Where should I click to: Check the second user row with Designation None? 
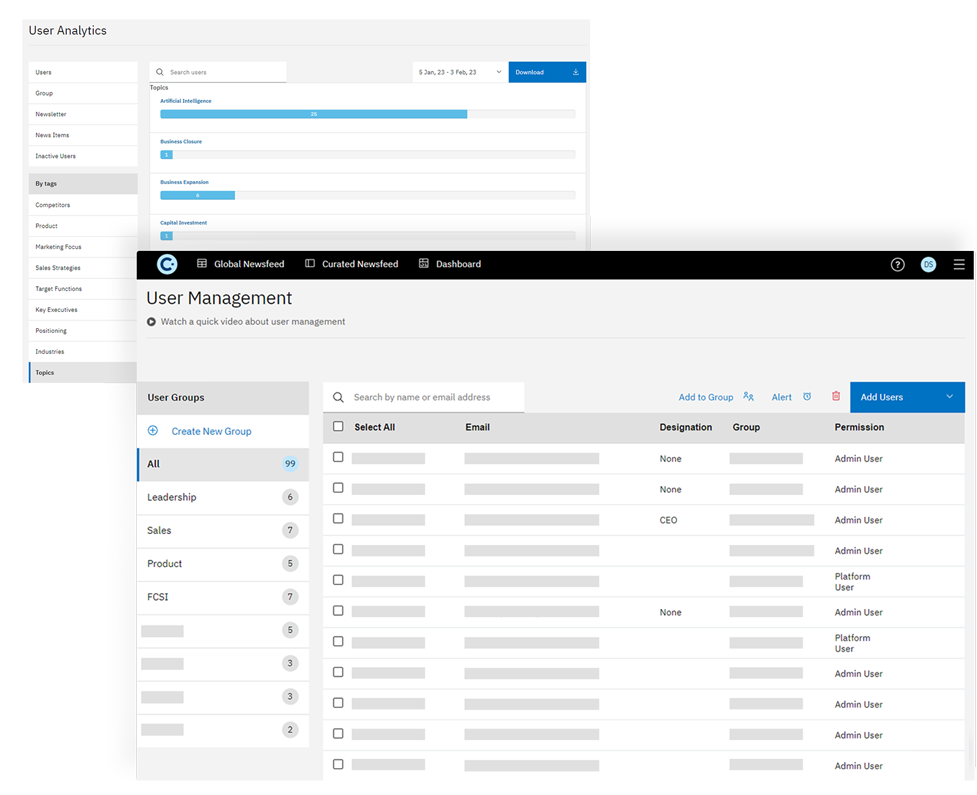coord(338,488)
